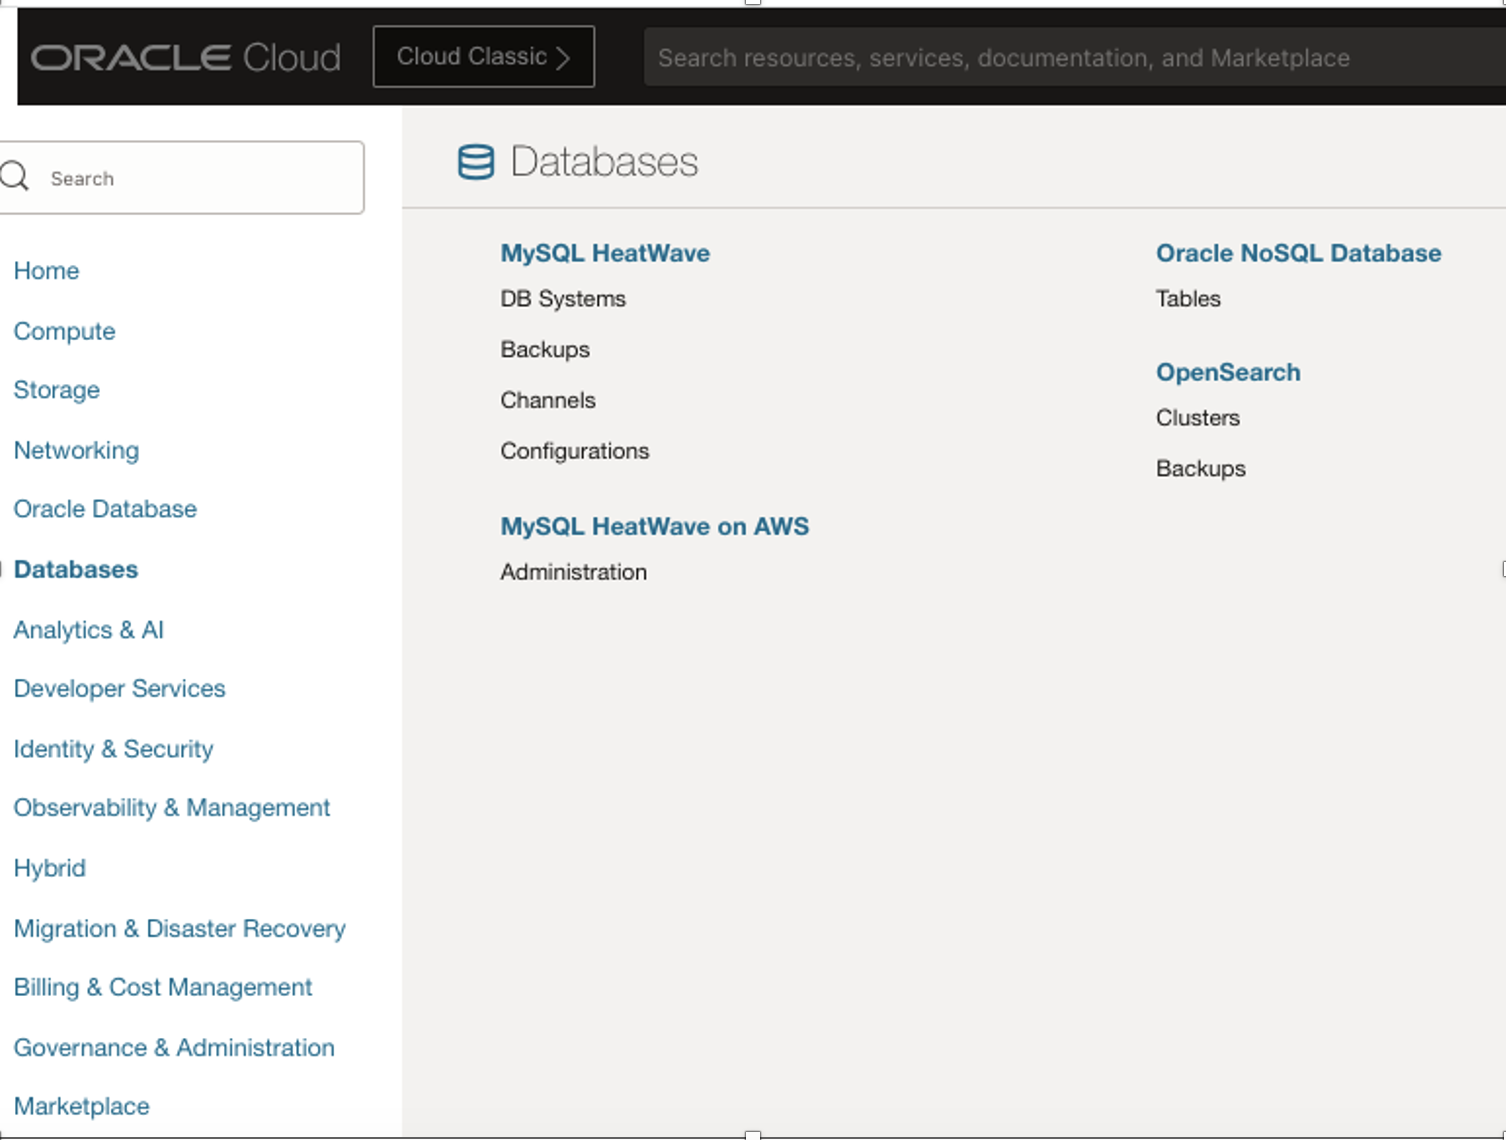The width and height of the screenshot is (1506, 1140).
Task: Open Billing & Cost Management
Action: (x=162, y=988)
